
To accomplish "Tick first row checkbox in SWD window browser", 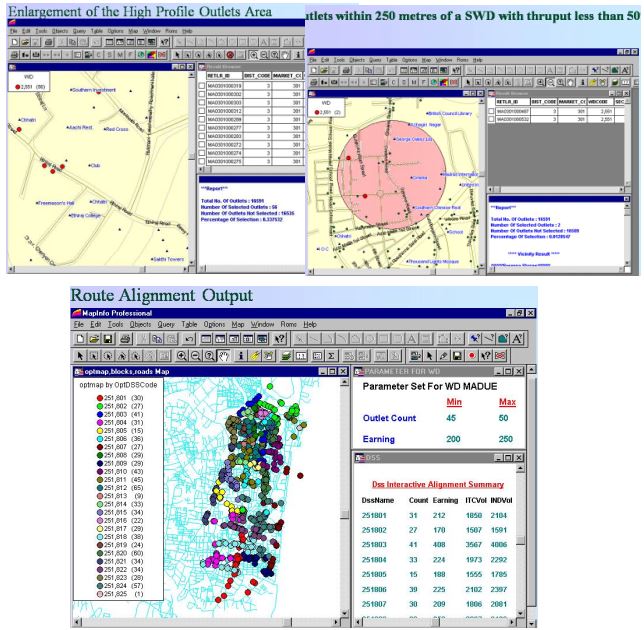I will tap(491, 111).
